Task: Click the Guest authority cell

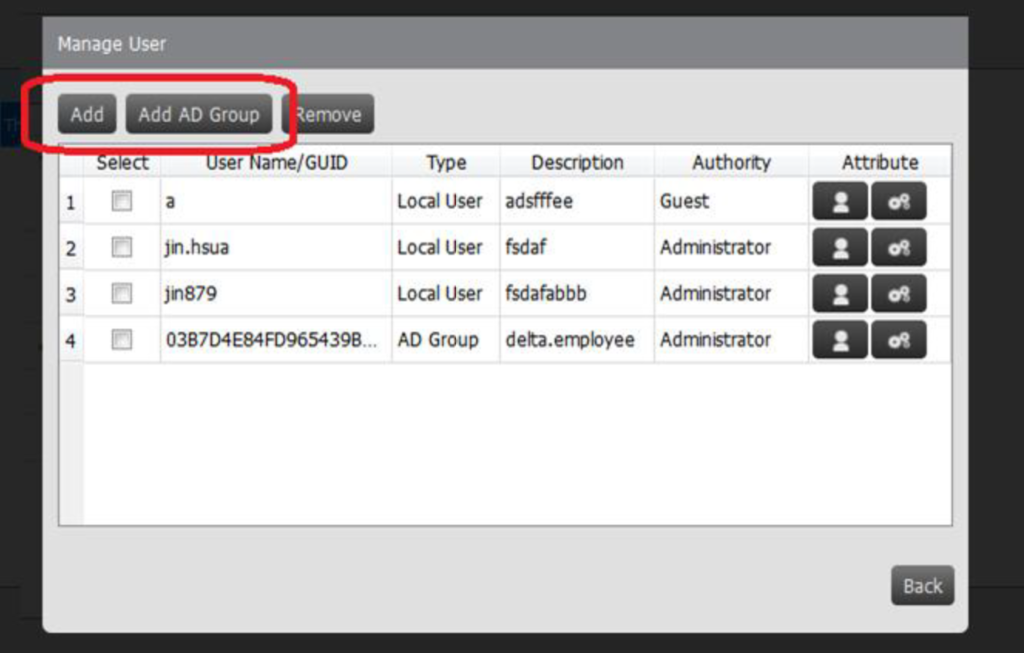Action: [x=731, y=200]
